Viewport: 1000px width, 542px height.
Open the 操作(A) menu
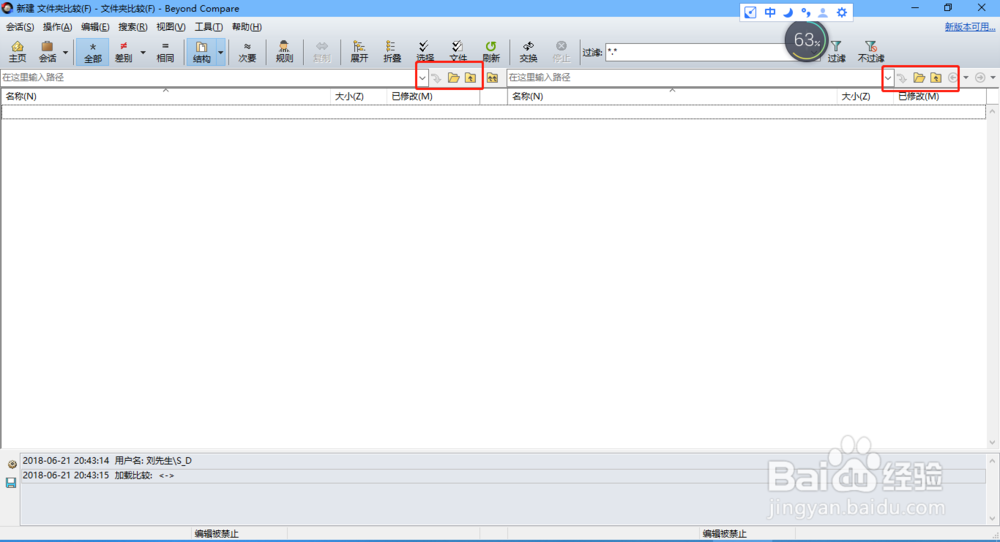pos(57,27)
